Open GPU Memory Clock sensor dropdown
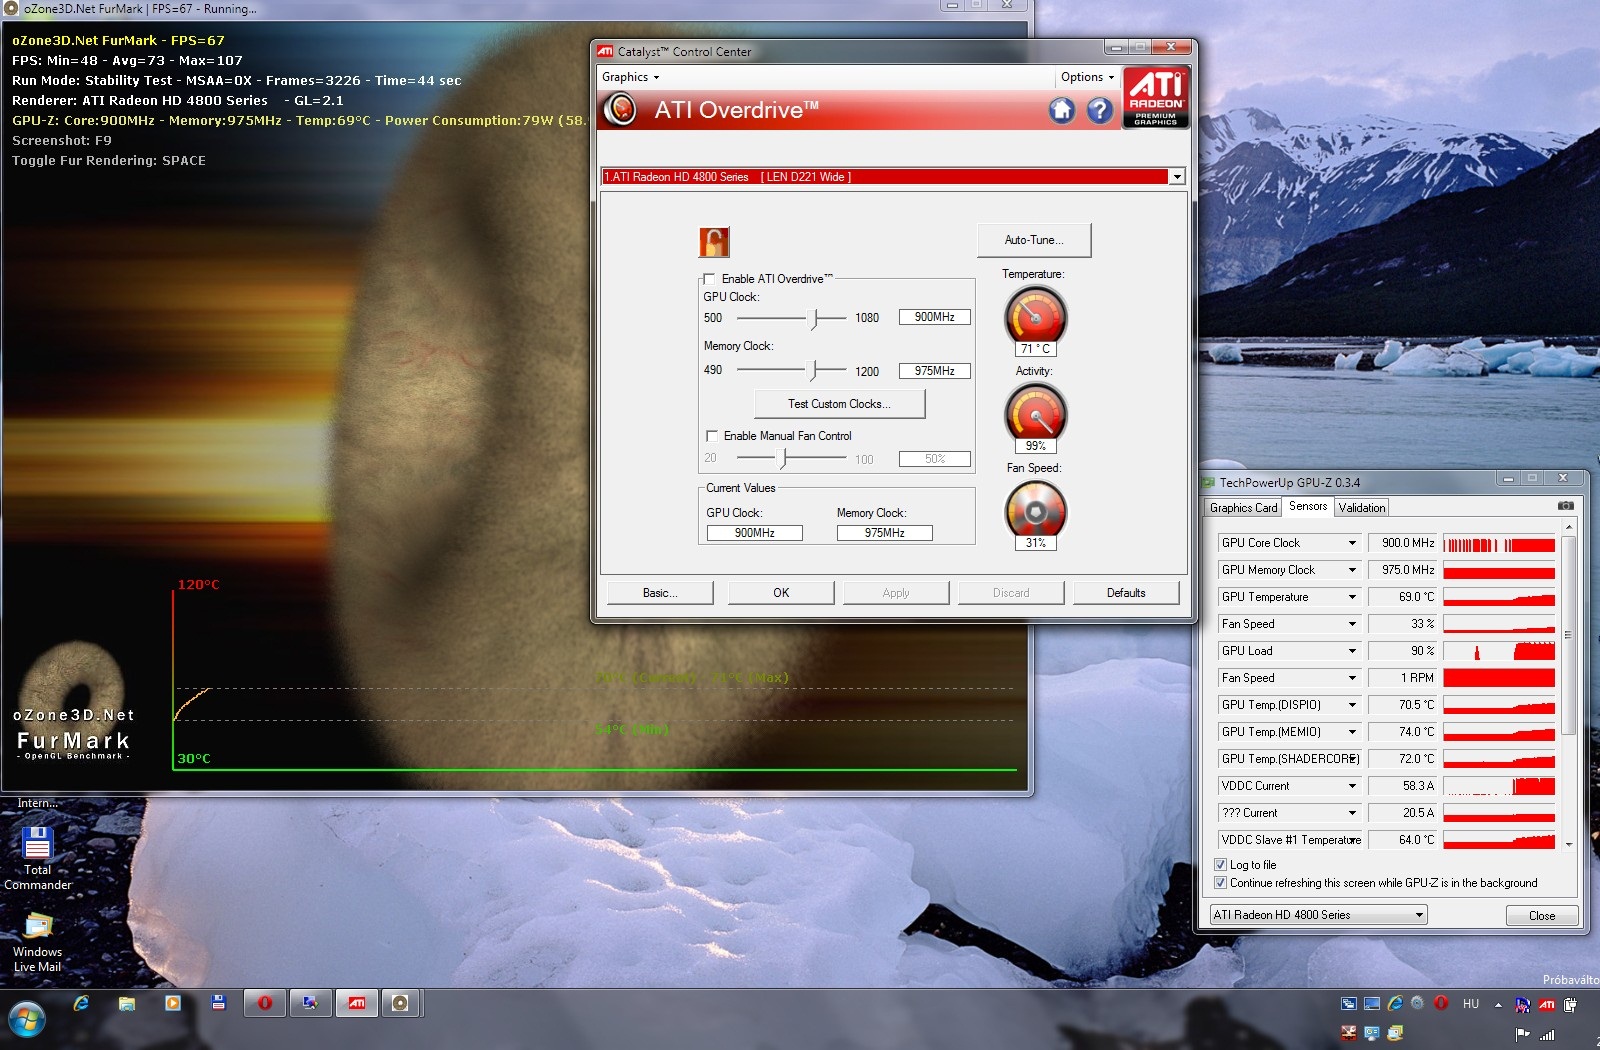 [x=1352, y=570]
